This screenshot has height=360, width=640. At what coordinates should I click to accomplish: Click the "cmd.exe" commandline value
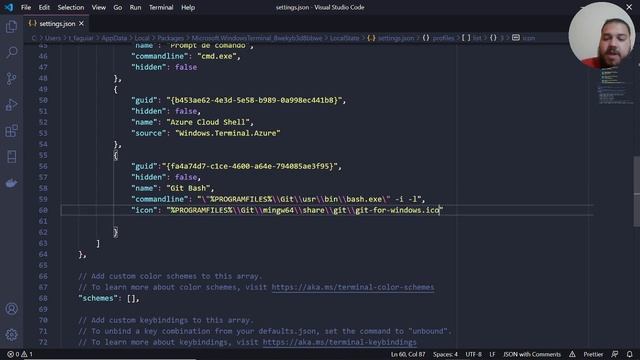pyautogui.click(x=217, y=56)
